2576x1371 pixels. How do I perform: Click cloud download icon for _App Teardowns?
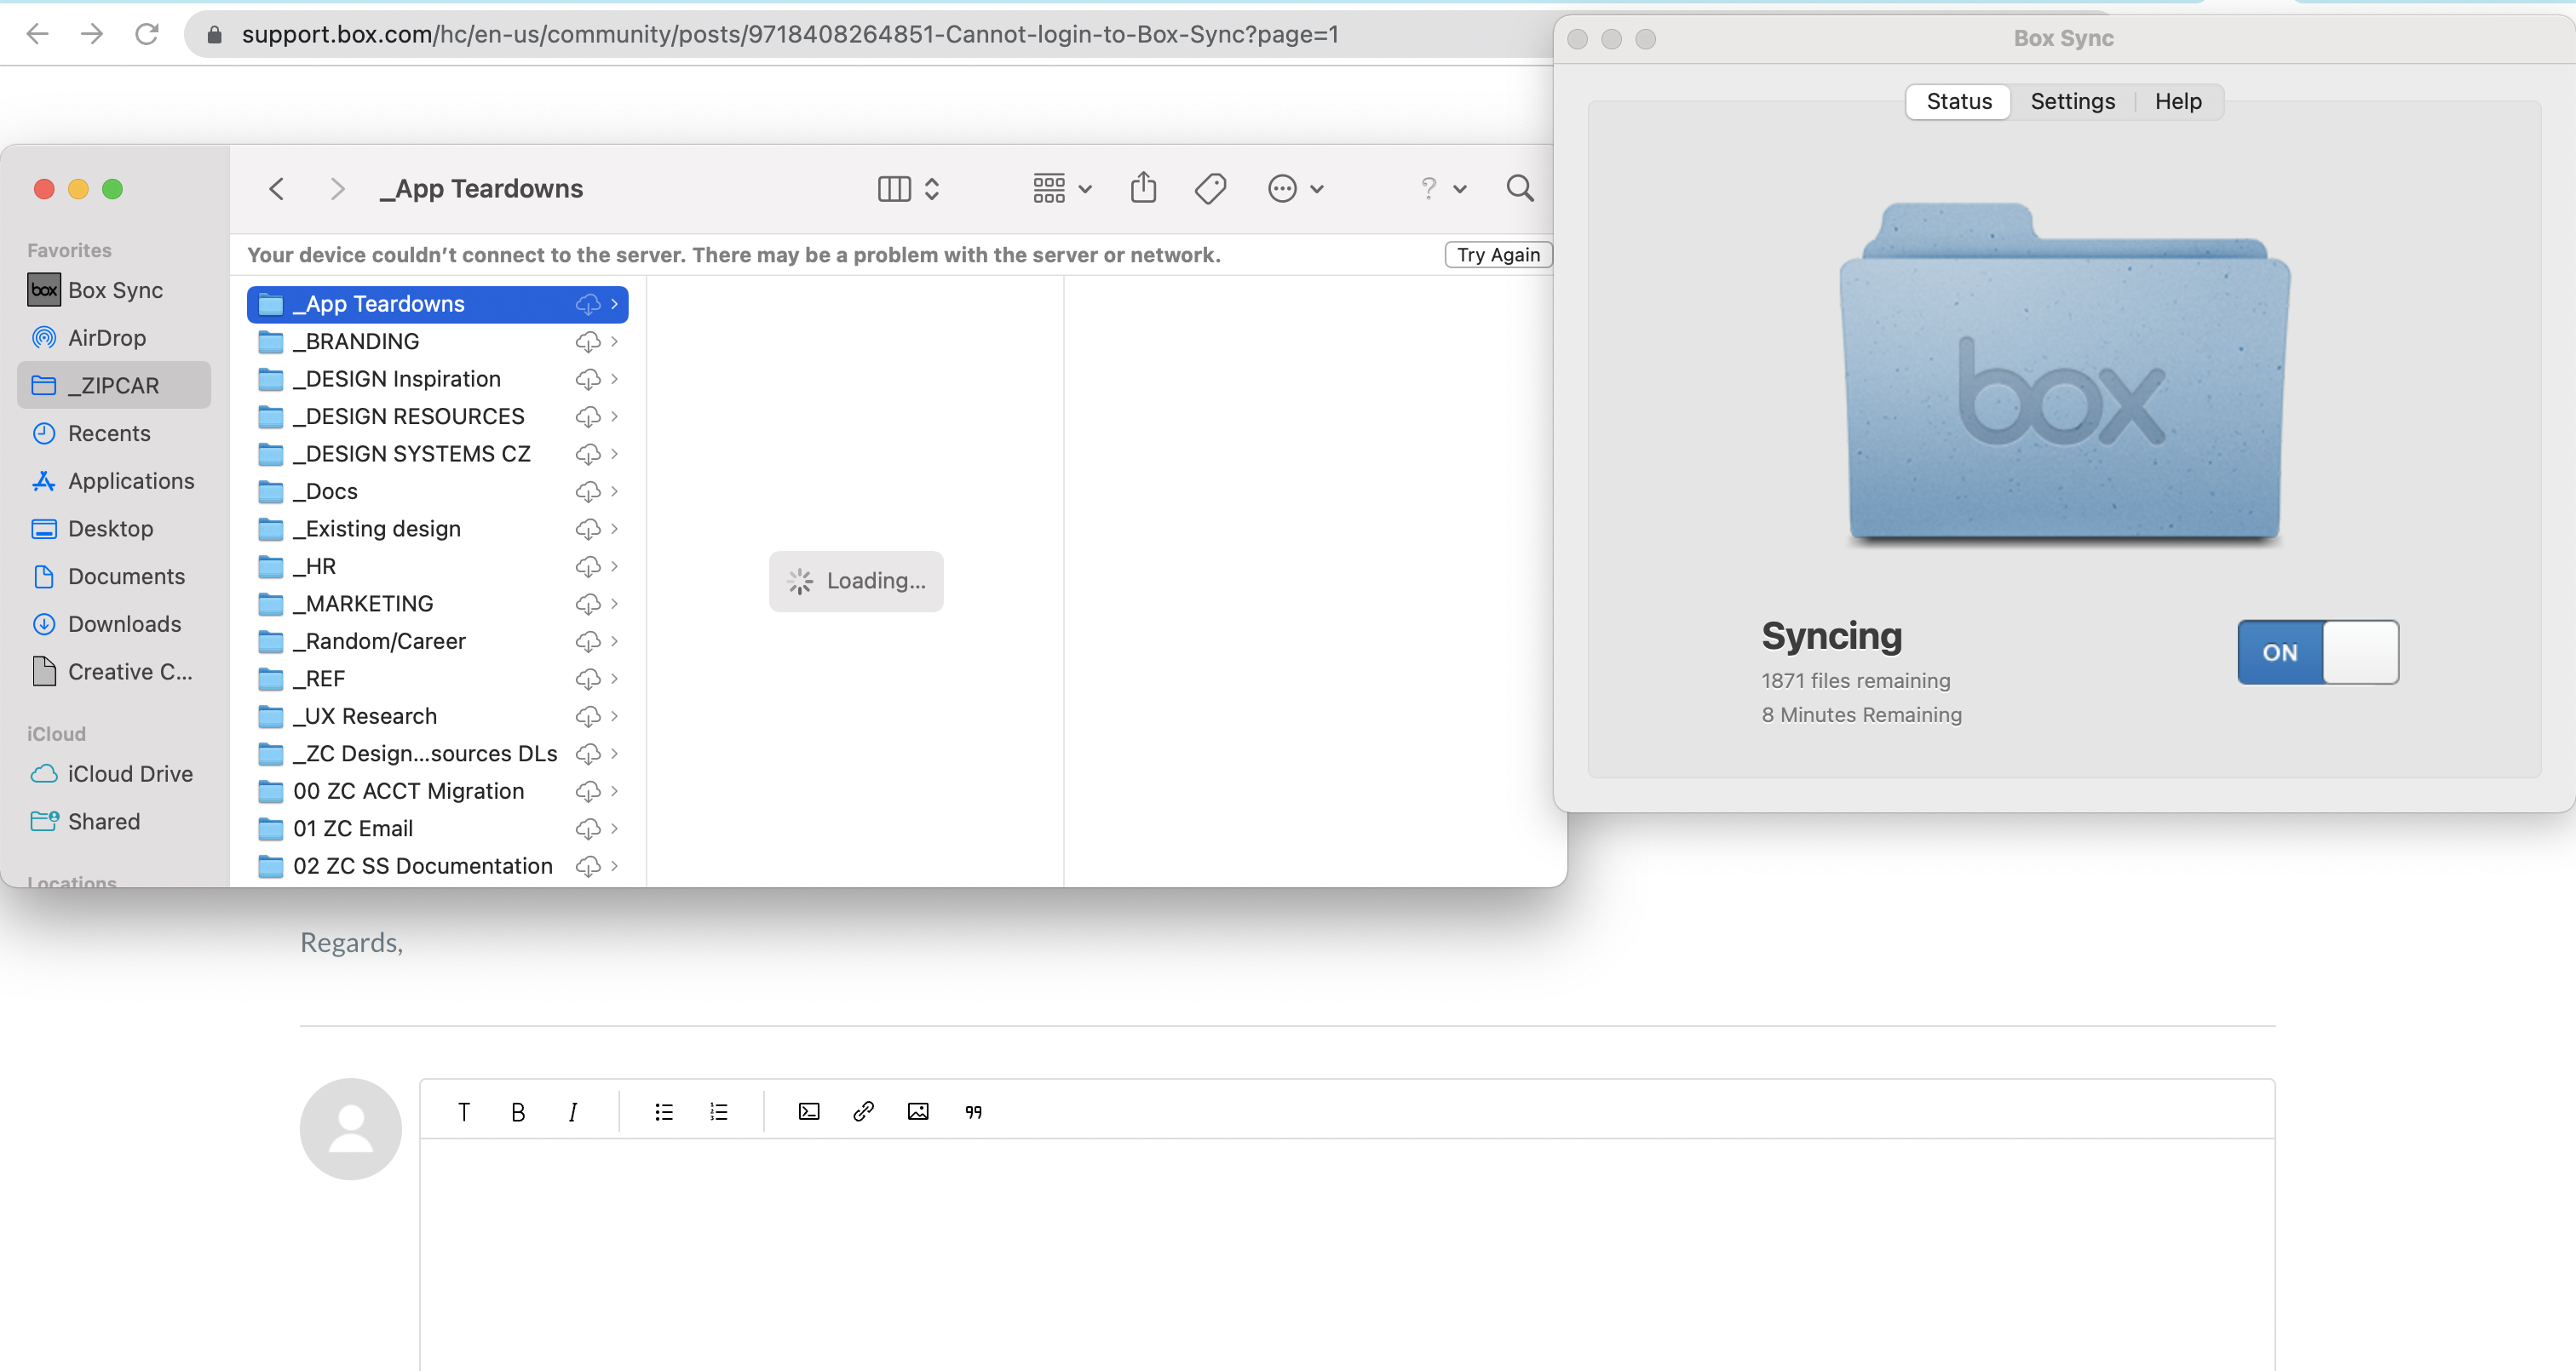pyautogui.click(x=588, y=304)
